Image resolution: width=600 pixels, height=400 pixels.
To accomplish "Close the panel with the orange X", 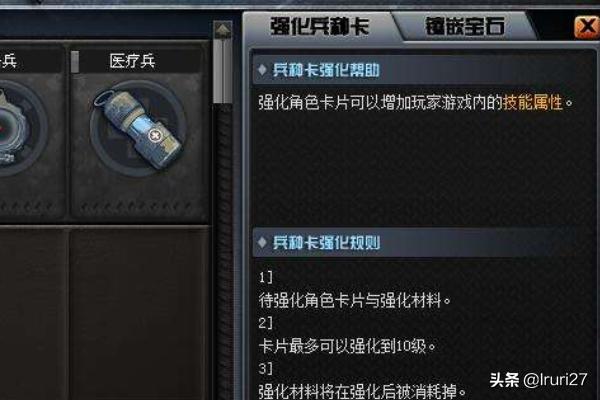I will (x=586, y=27).
